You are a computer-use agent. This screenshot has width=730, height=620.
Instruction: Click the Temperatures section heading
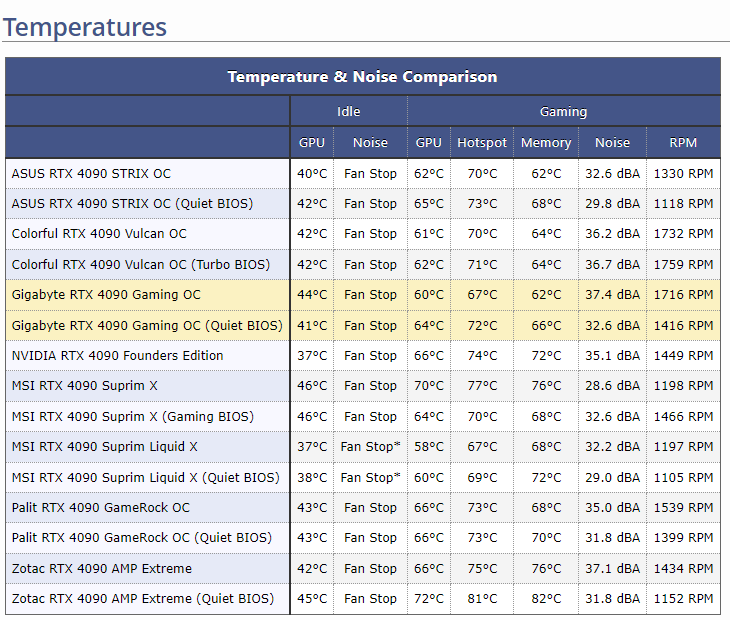[x=85, y=27]
